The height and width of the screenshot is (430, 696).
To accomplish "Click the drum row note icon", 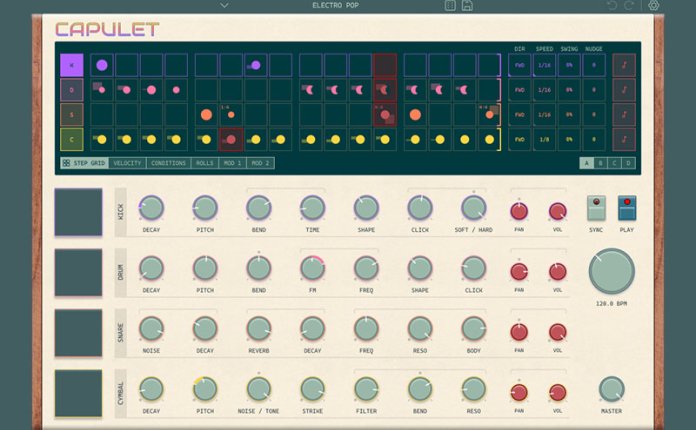I will pos(624,90).
